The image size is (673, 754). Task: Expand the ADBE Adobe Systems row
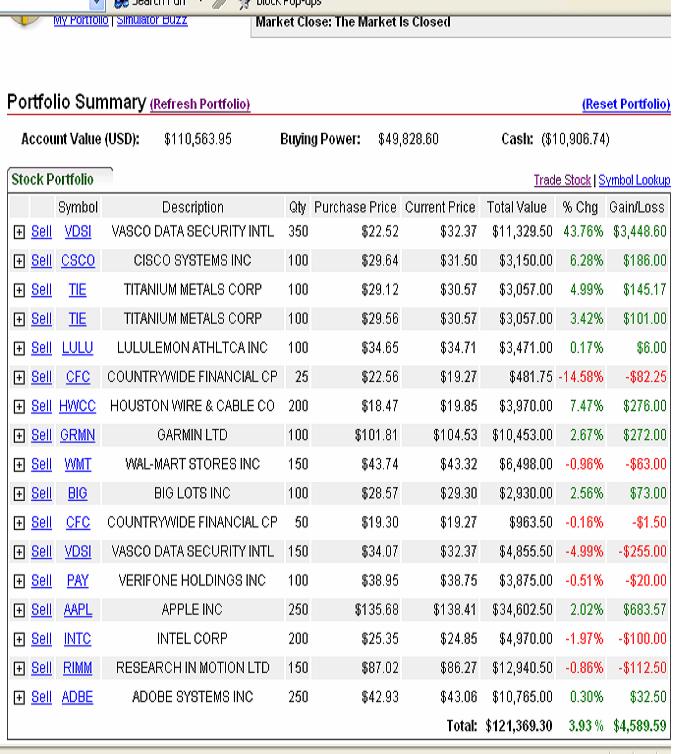point(19,697)
